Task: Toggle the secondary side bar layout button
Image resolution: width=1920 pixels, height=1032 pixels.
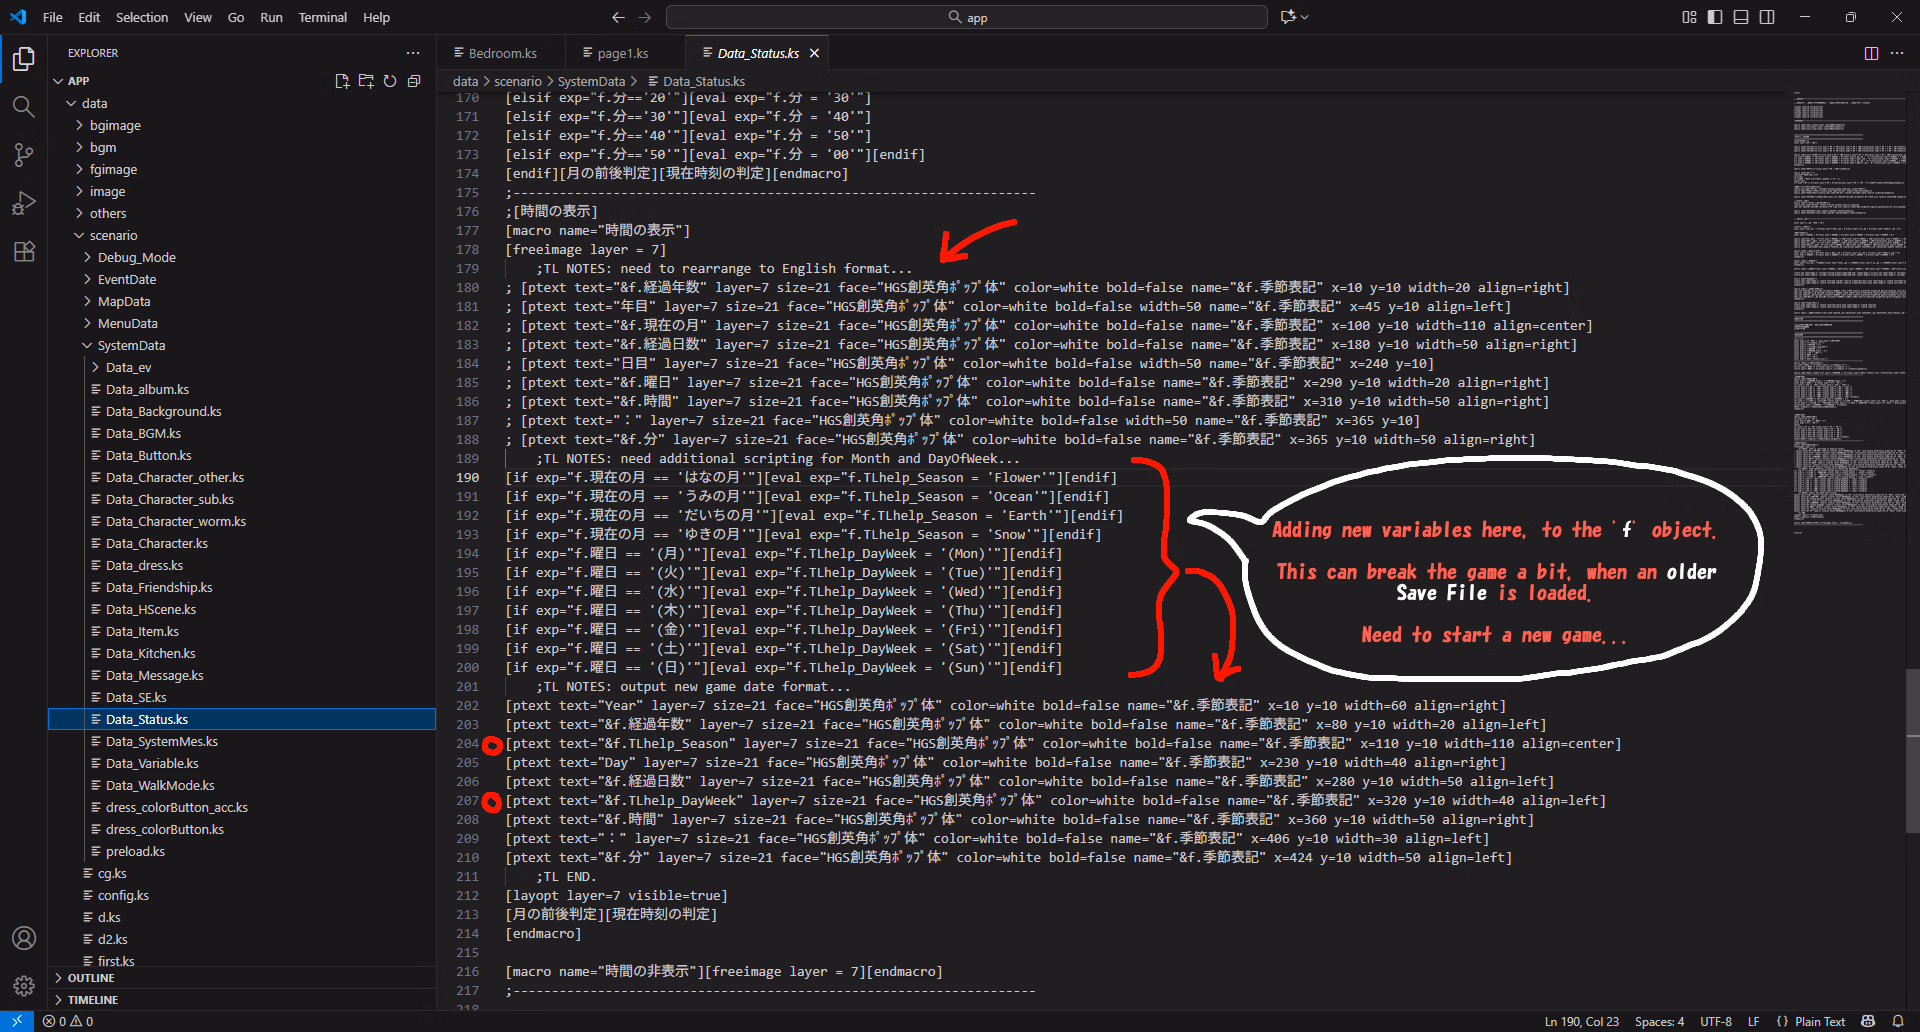Action: (x=1767, y=17)
